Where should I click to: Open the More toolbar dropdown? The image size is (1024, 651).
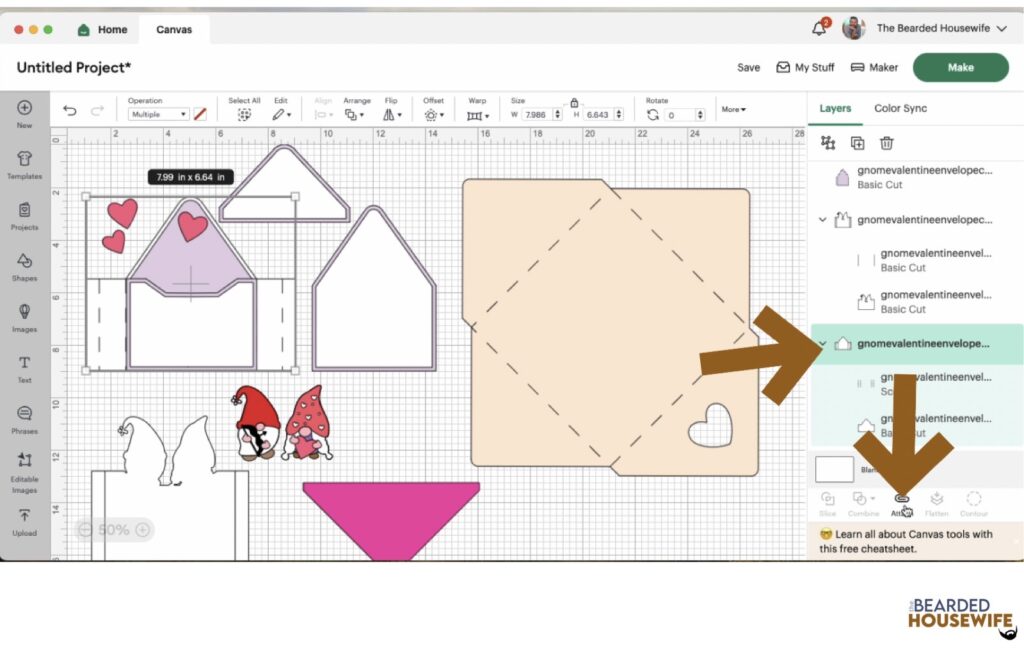[x=733, y=110]
